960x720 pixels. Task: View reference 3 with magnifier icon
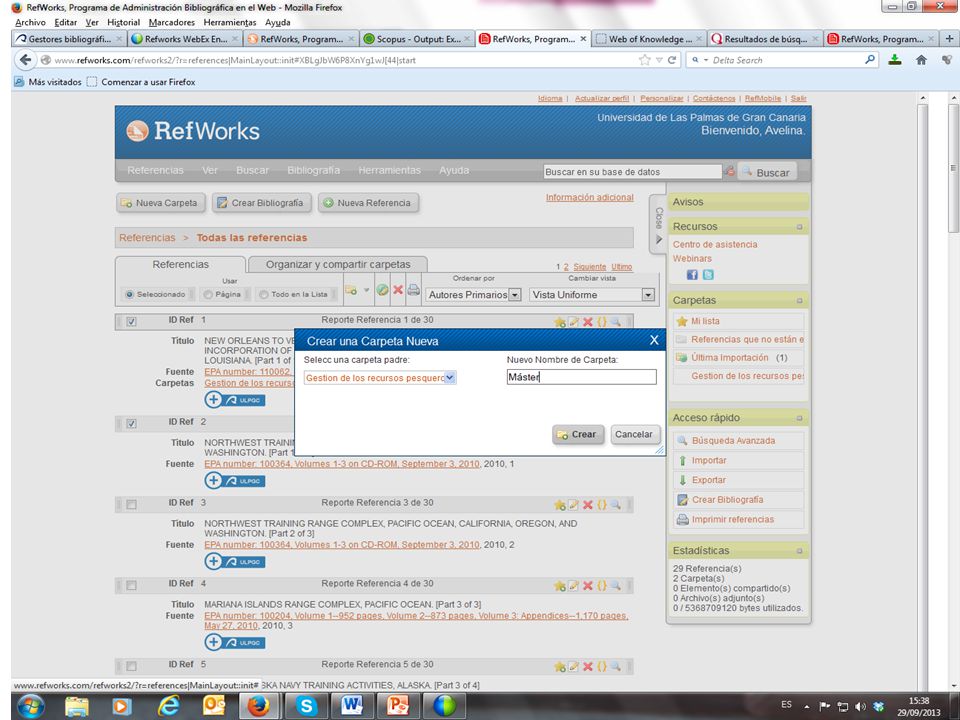click(615, 504)
